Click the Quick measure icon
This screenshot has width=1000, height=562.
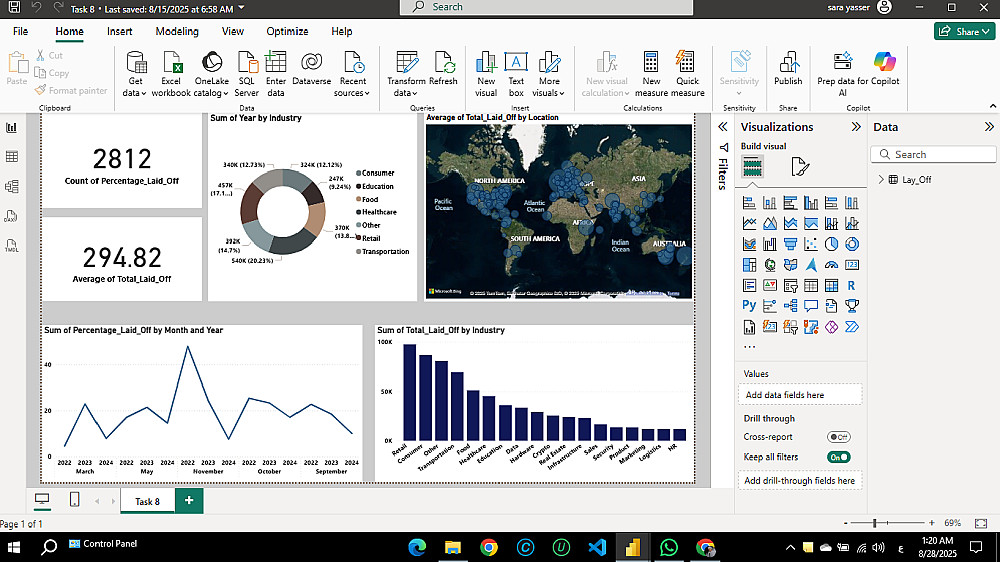[687, 63]
